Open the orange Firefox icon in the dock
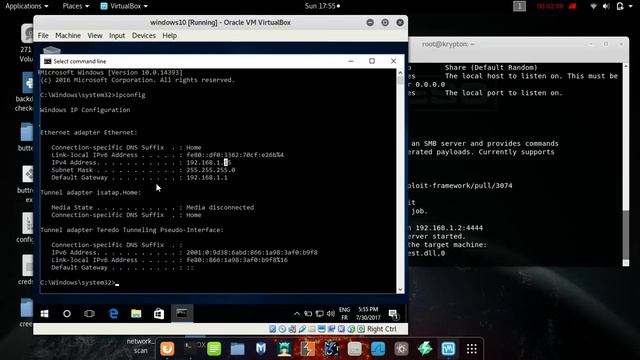The image size is (640, 360). click(167, 349)
